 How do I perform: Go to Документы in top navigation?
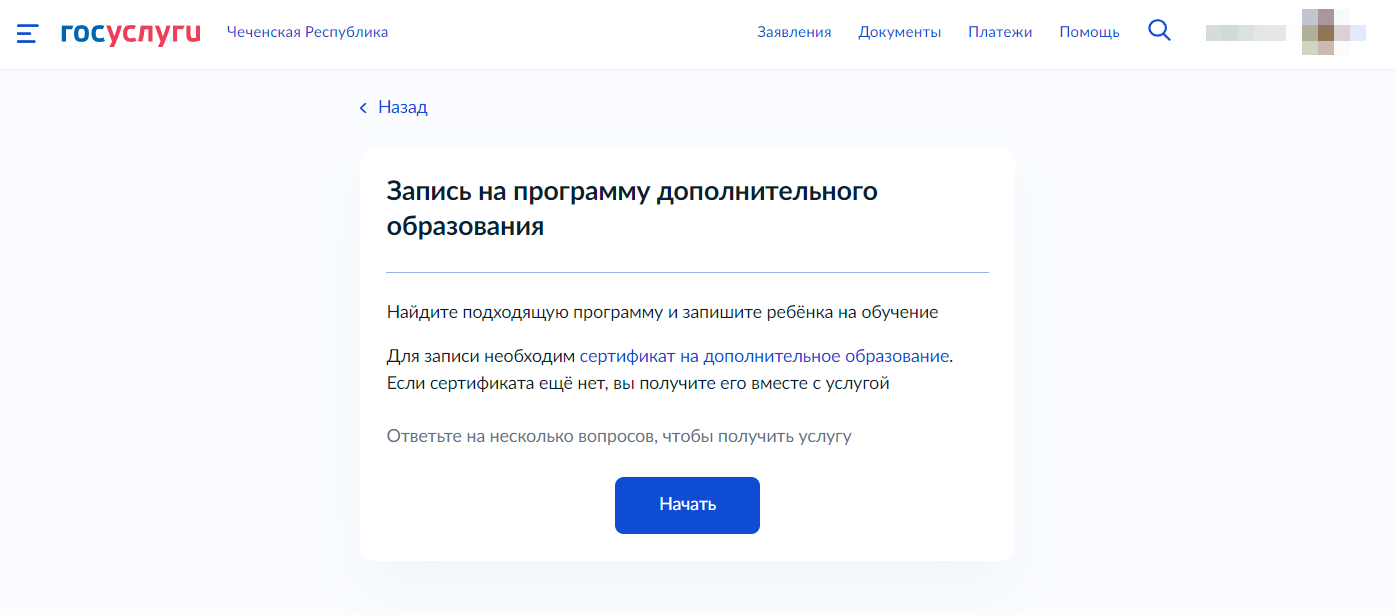click(899, 32)
